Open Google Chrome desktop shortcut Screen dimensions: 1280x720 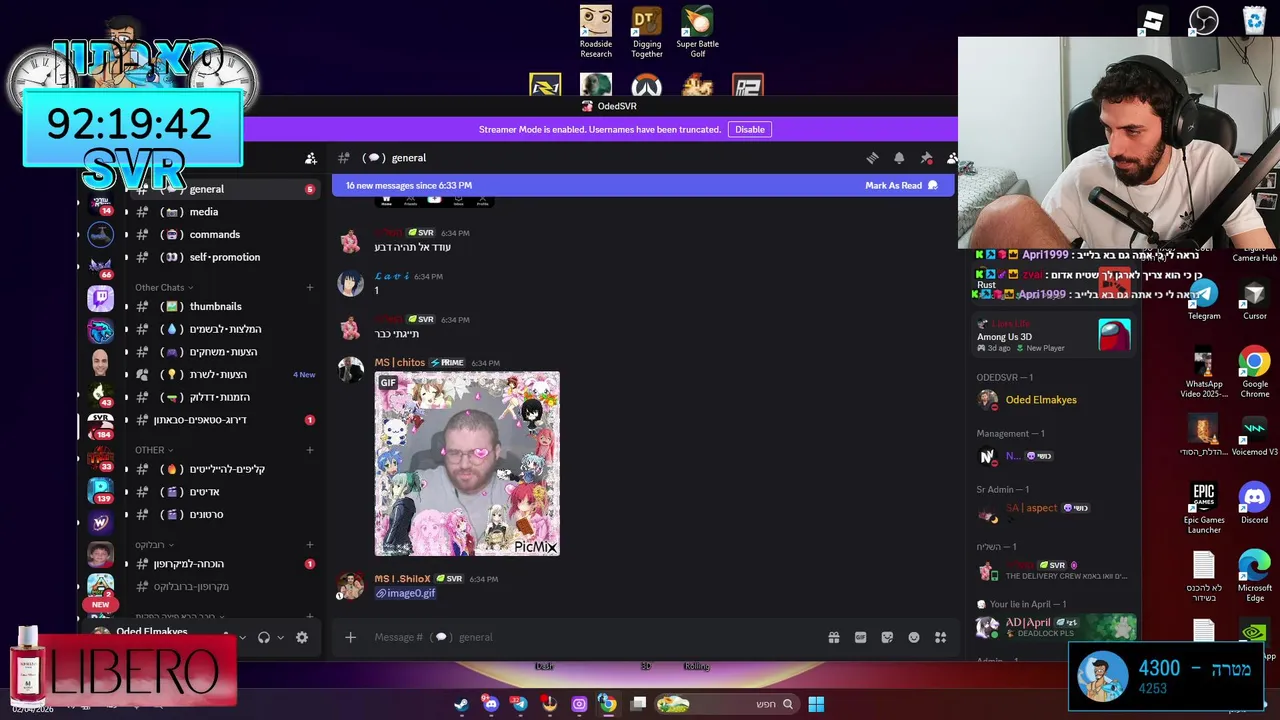coord(1255,373)
